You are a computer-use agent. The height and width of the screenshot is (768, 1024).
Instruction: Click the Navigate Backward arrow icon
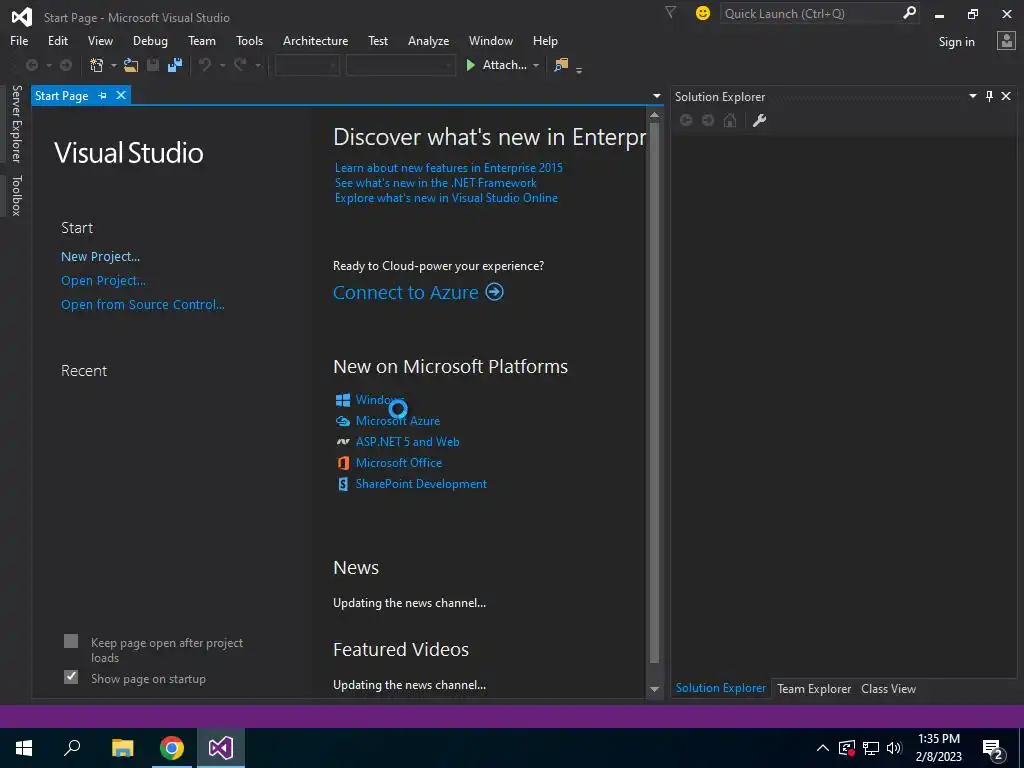[x=31, y=65]
